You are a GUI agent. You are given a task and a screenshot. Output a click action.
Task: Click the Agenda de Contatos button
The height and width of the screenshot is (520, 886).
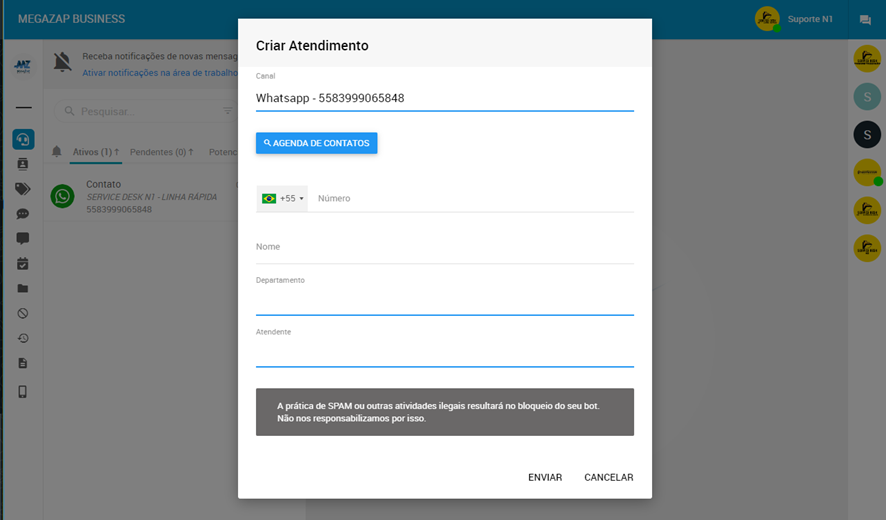click(x=316, y=143)
